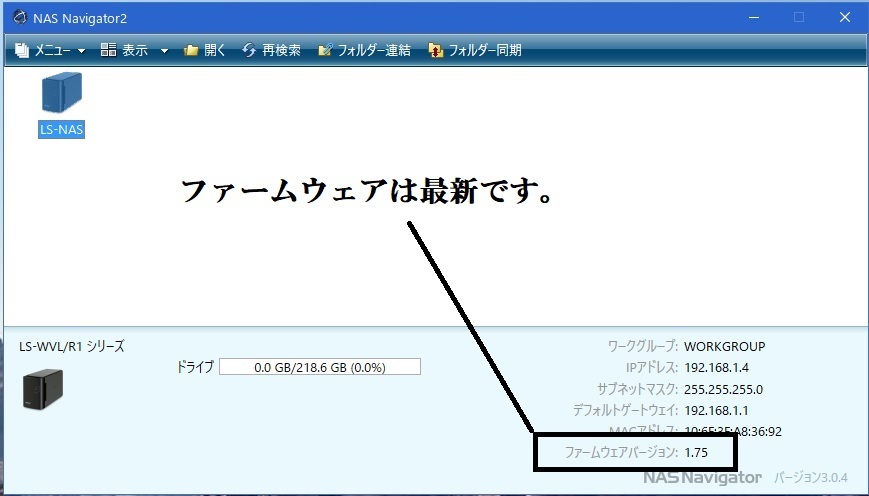This screenshot has width=869, height=496.
Task: Click the black LinkStation device image
Action: (x=43, y=389)
